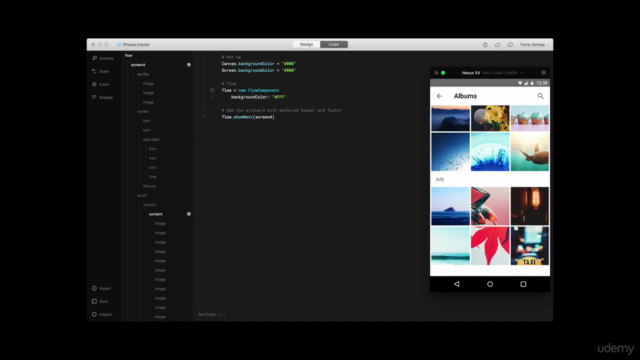Click the July section label

tap(440, 179)
